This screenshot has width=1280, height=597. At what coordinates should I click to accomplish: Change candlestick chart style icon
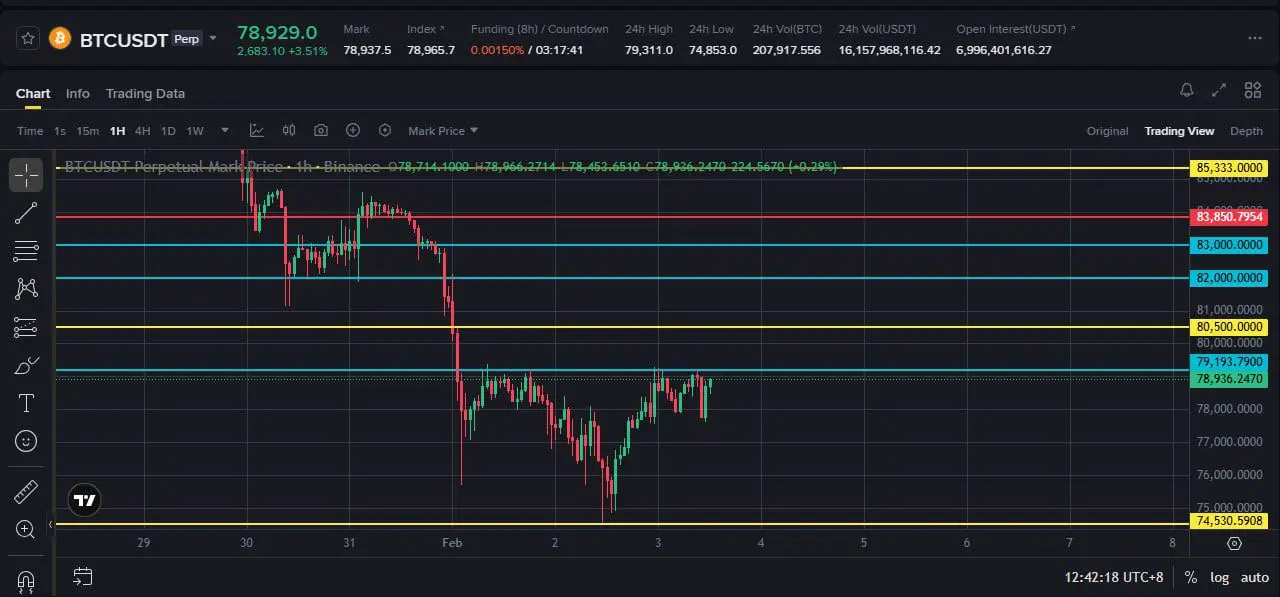(x=289, y=130)
